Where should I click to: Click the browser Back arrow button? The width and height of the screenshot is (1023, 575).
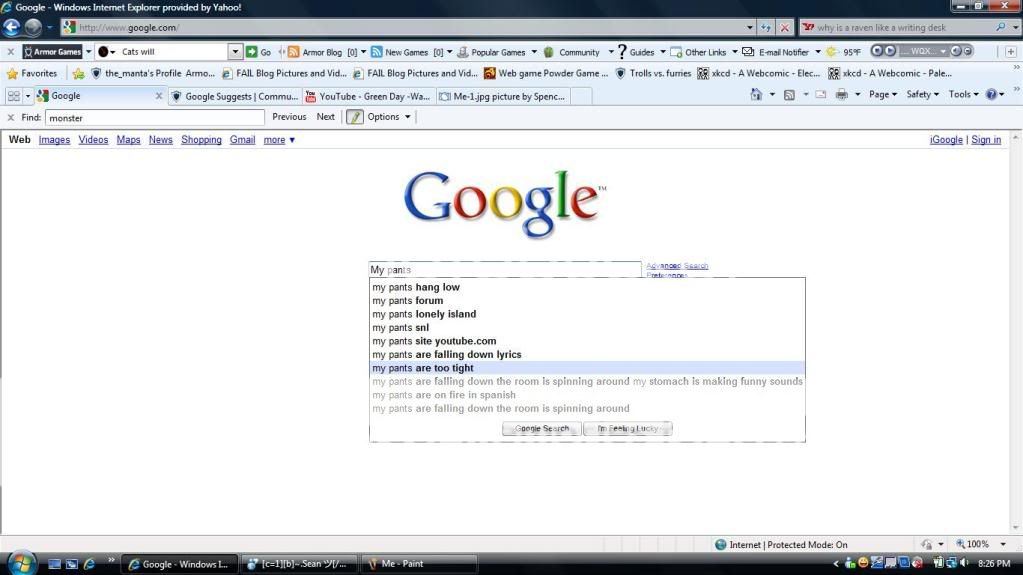click(12, 27)
